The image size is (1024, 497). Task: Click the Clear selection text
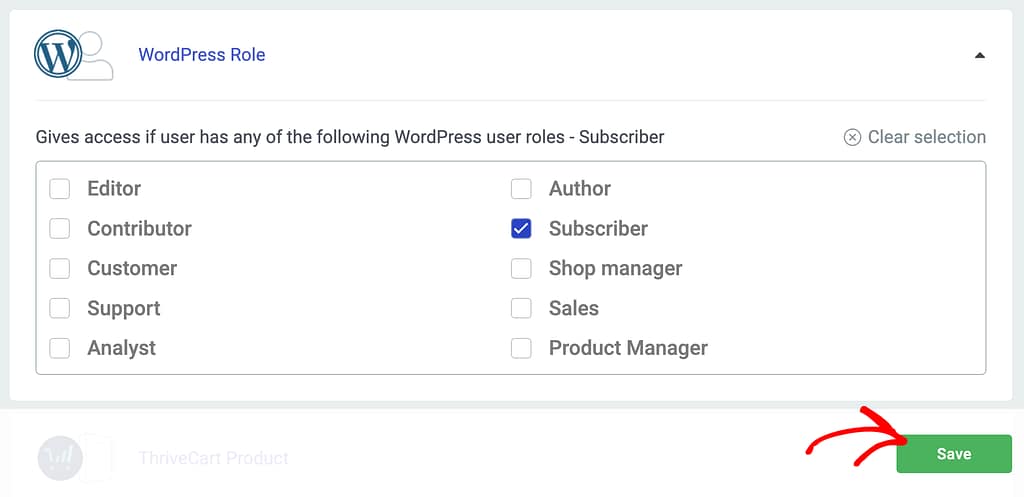click(x=926, y=137)
